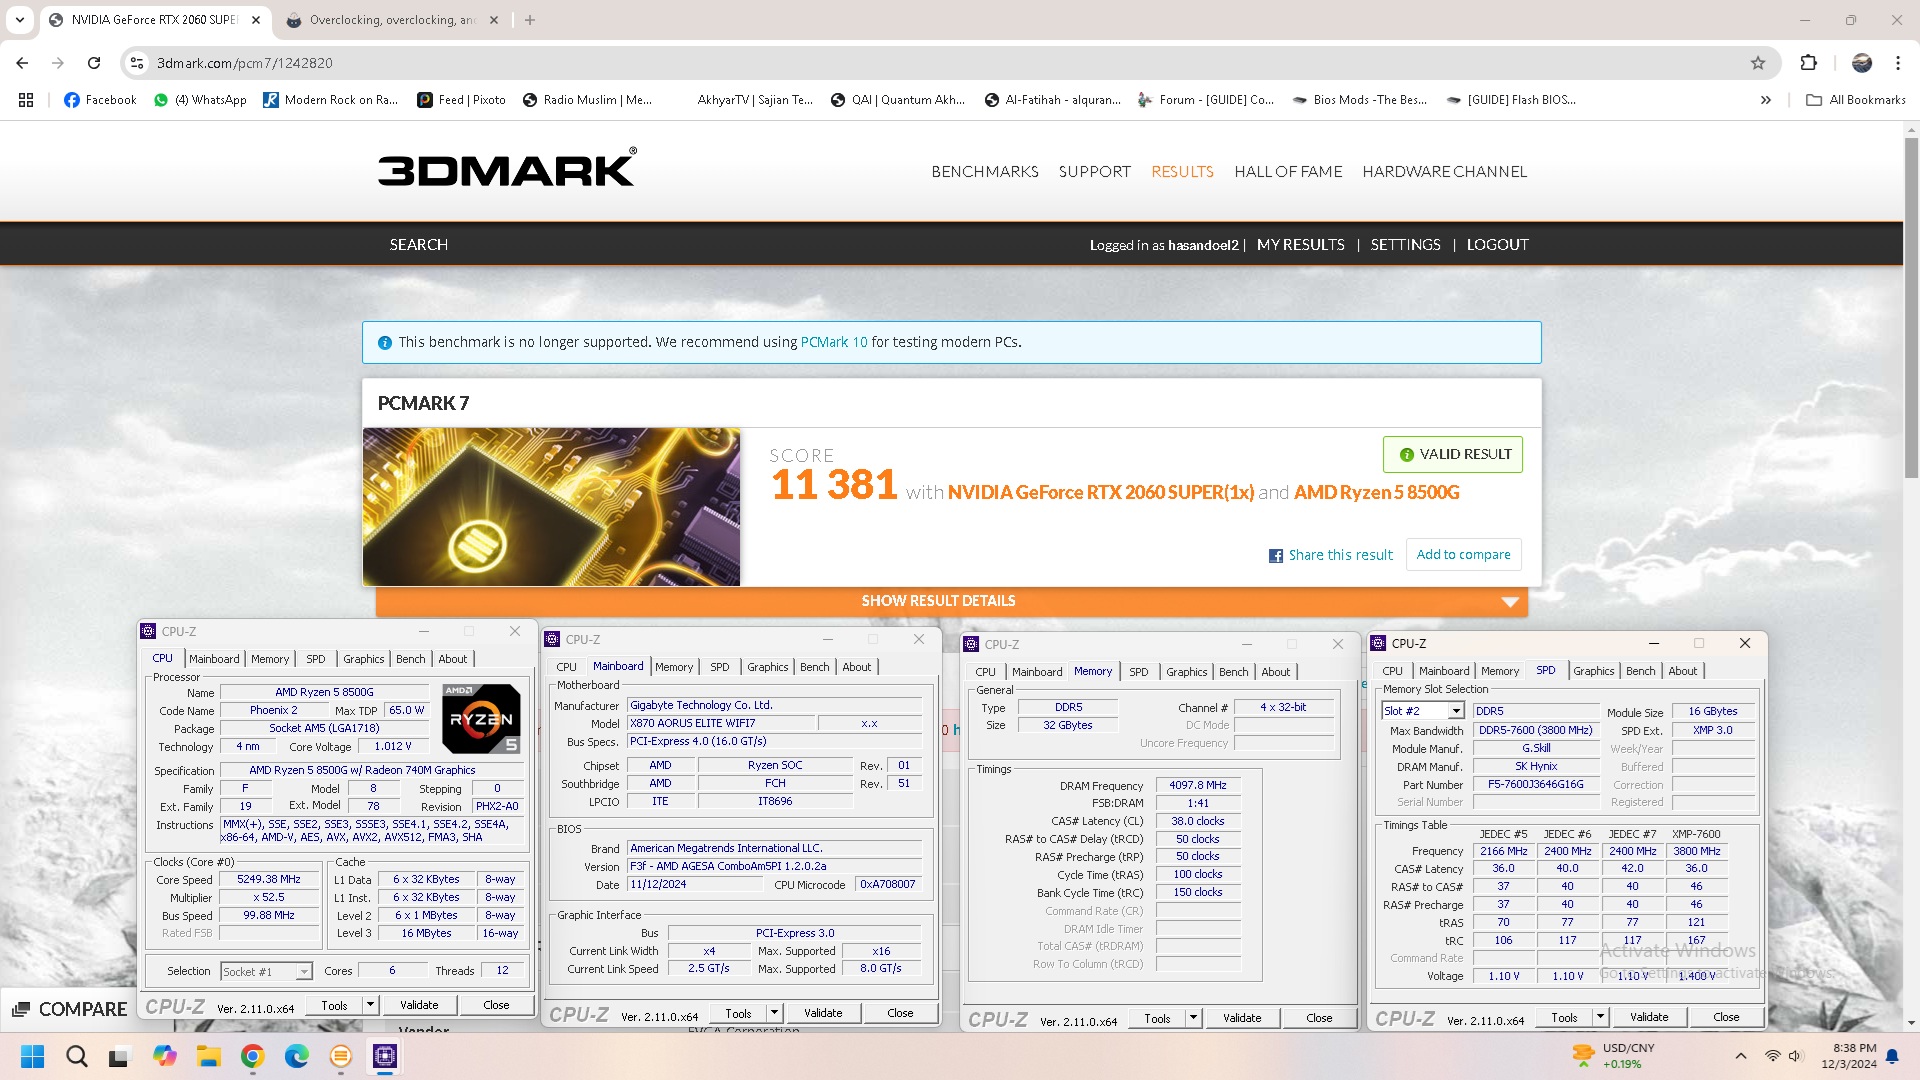
Task: Open the Google apps grid in bookmarks bar
Action: click(x=26, y=100)
